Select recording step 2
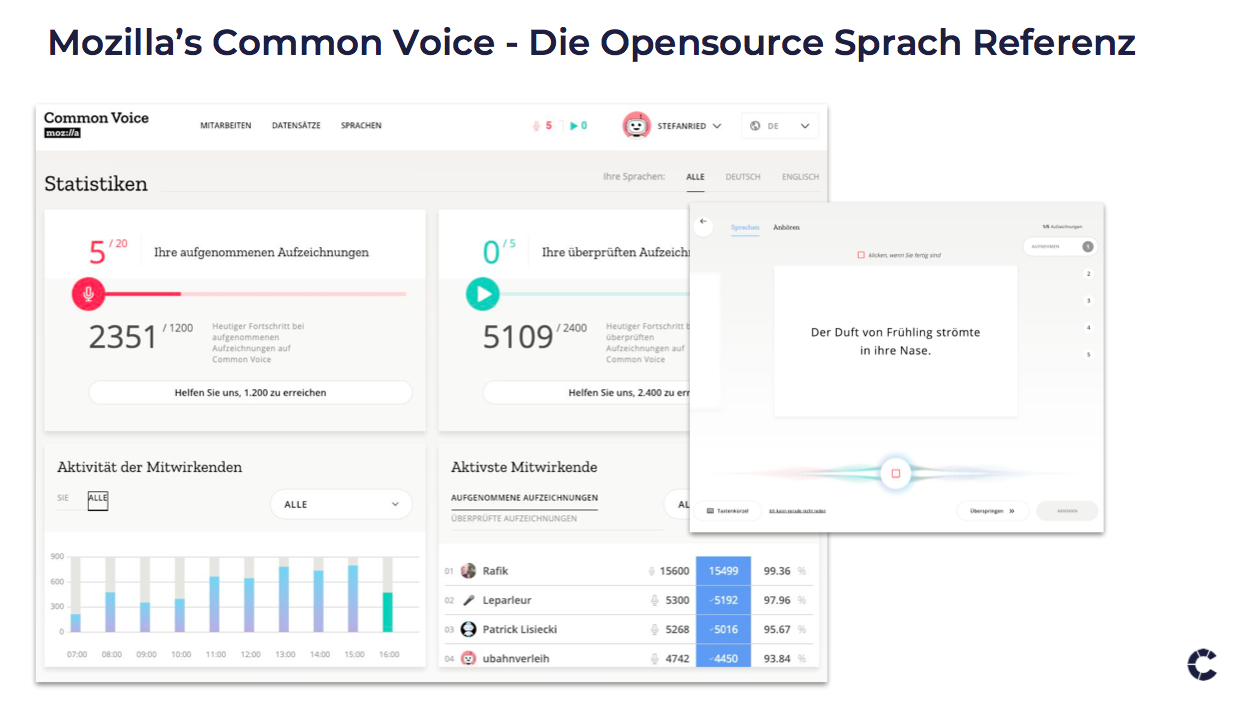Viewport: 1256px width, 703px height. pyautogui.click(x=1088, y=274)
